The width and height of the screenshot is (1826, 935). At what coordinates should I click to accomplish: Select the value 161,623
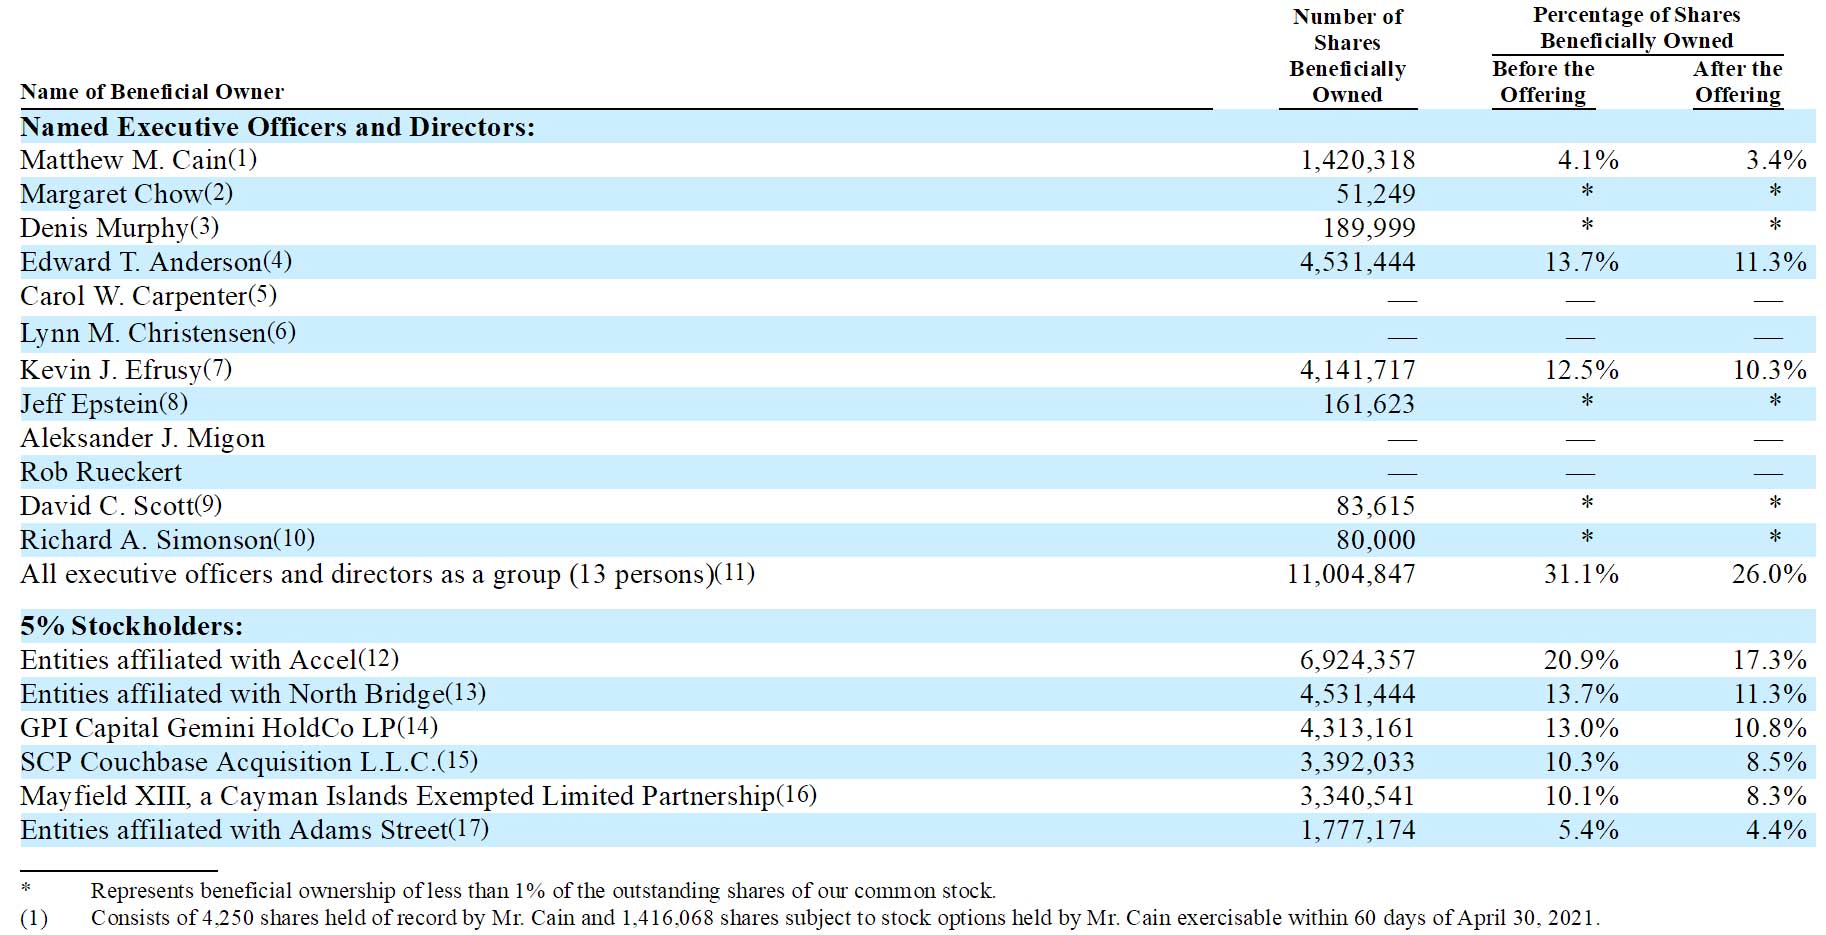[1369, 404]
